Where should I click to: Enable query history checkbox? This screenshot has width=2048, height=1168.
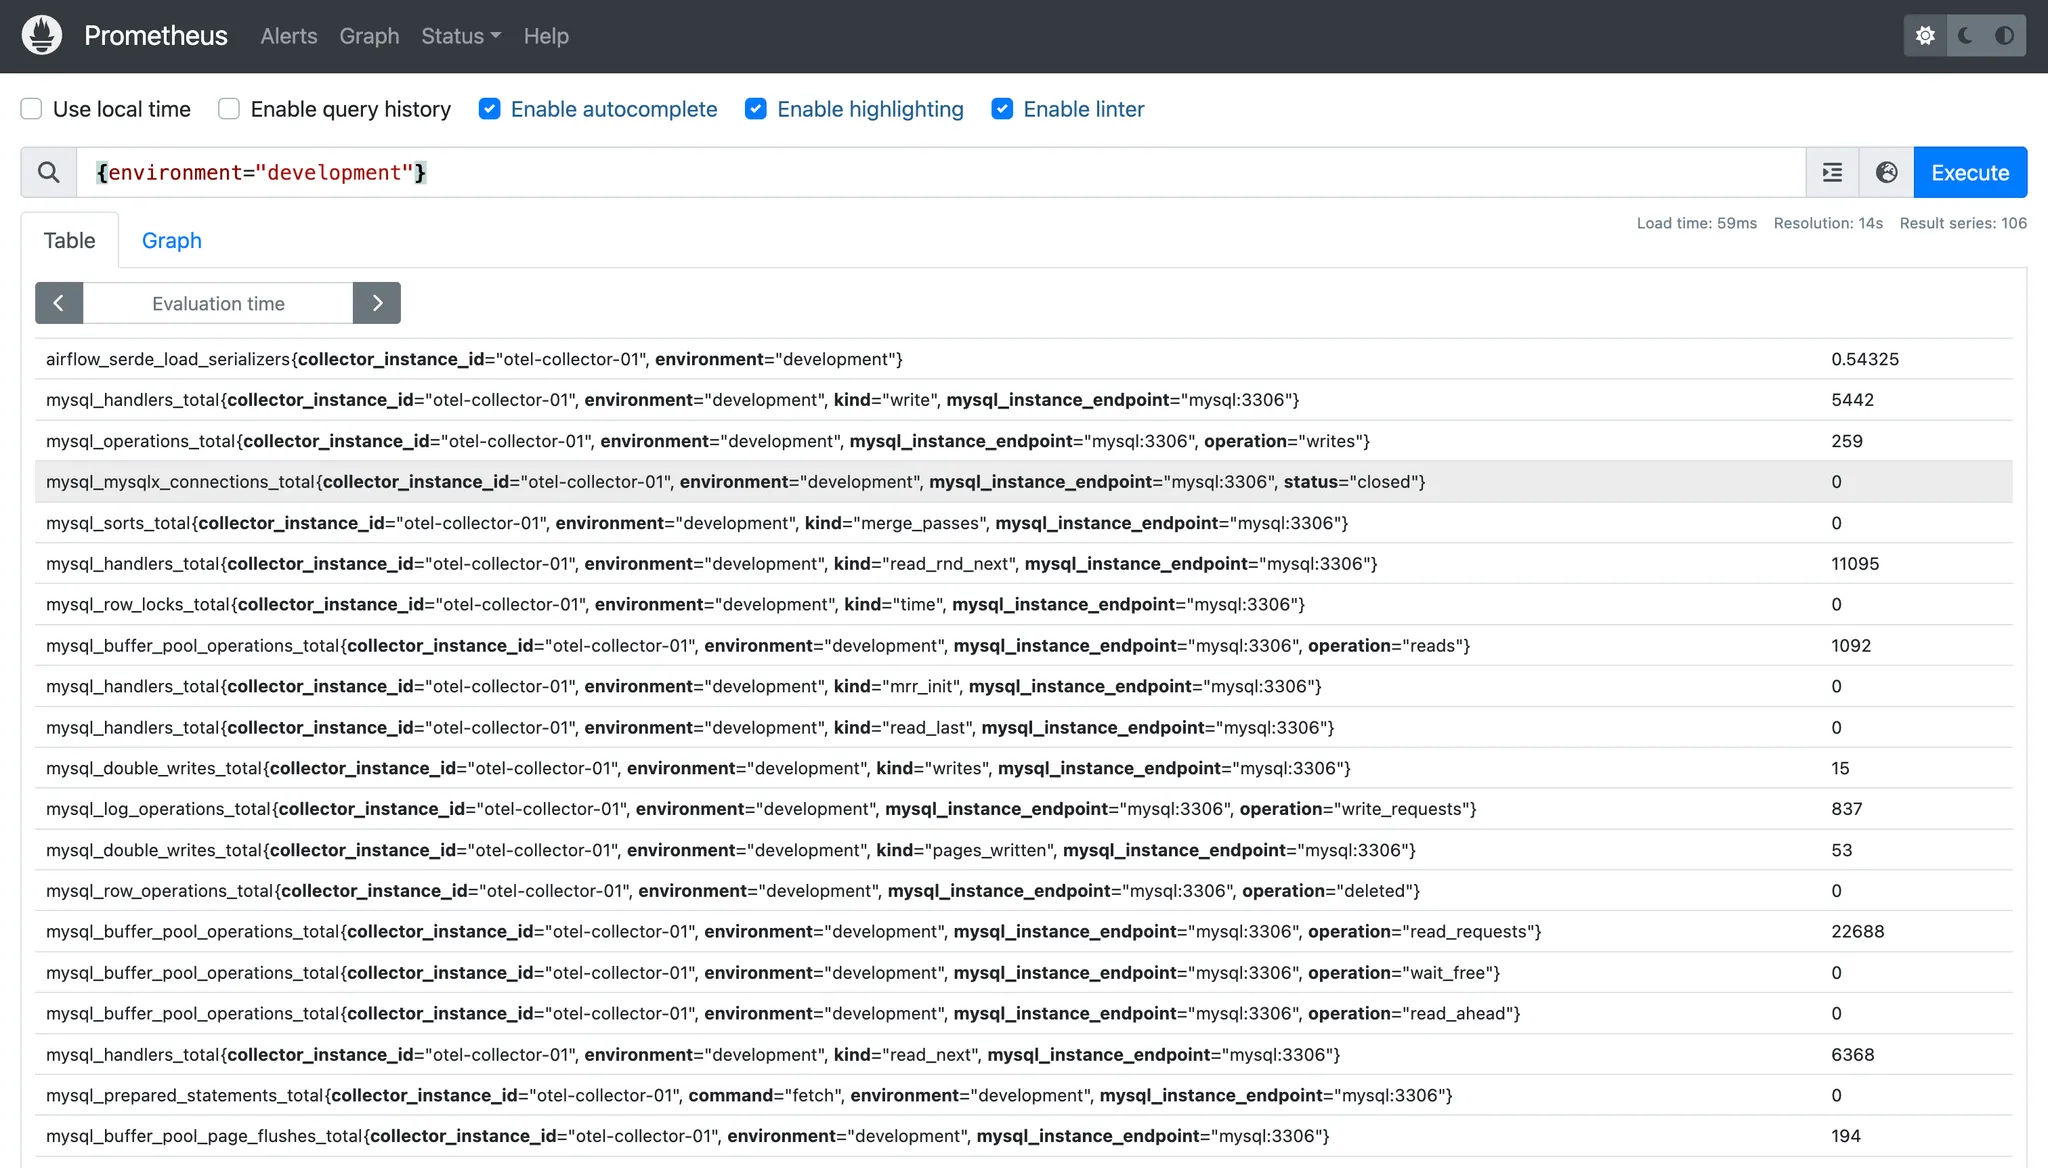[x=229, y=109]
